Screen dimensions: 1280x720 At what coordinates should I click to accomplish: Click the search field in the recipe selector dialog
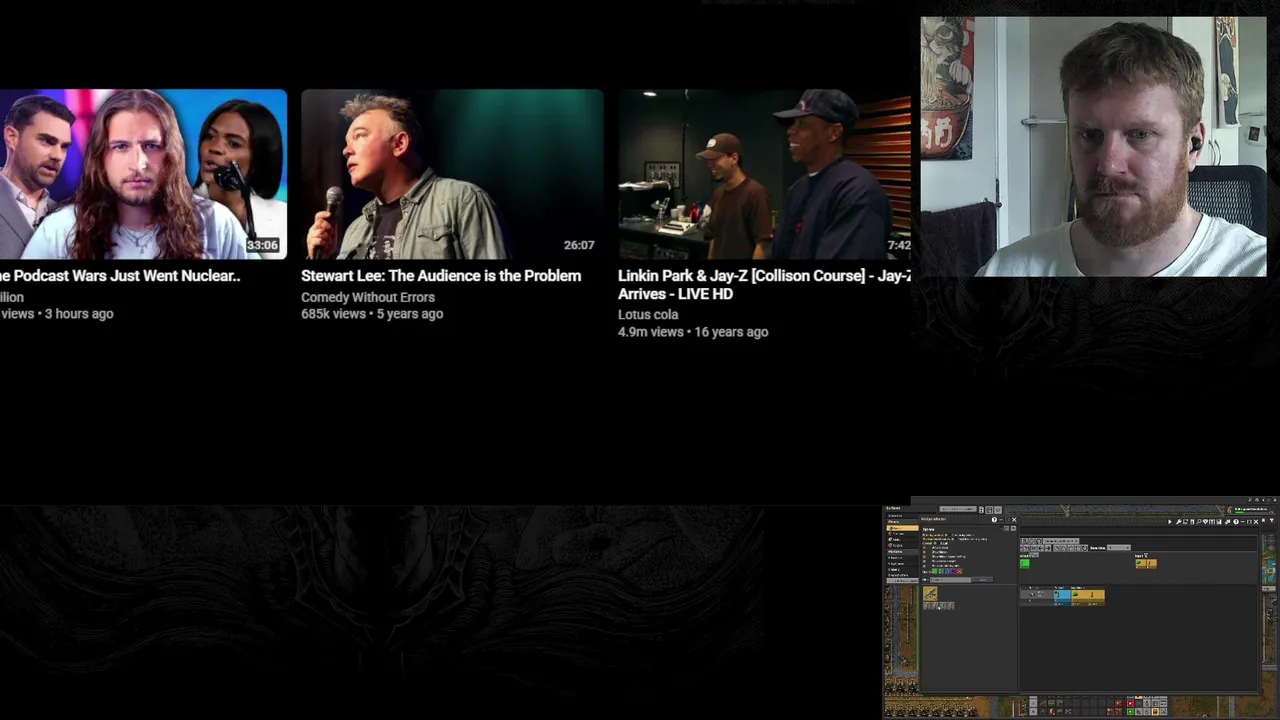click(951, 580)
